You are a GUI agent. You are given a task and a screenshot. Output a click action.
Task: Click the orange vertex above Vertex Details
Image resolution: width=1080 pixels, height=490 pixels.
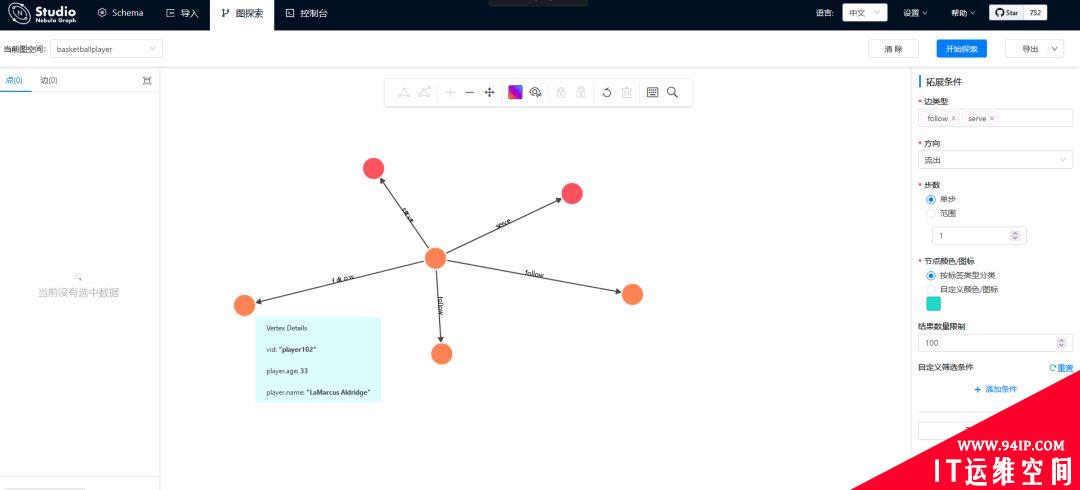(245, 305)
